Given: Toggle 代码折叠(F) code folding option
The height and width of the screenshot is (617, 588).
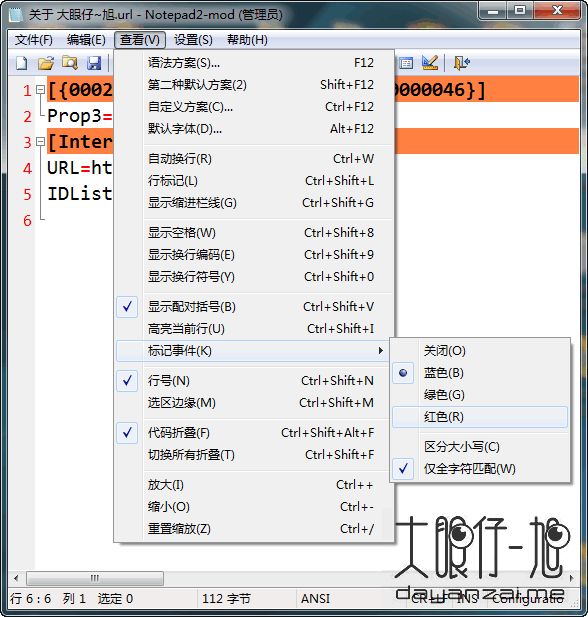Looking at the screenshot, I should (255, 433).
